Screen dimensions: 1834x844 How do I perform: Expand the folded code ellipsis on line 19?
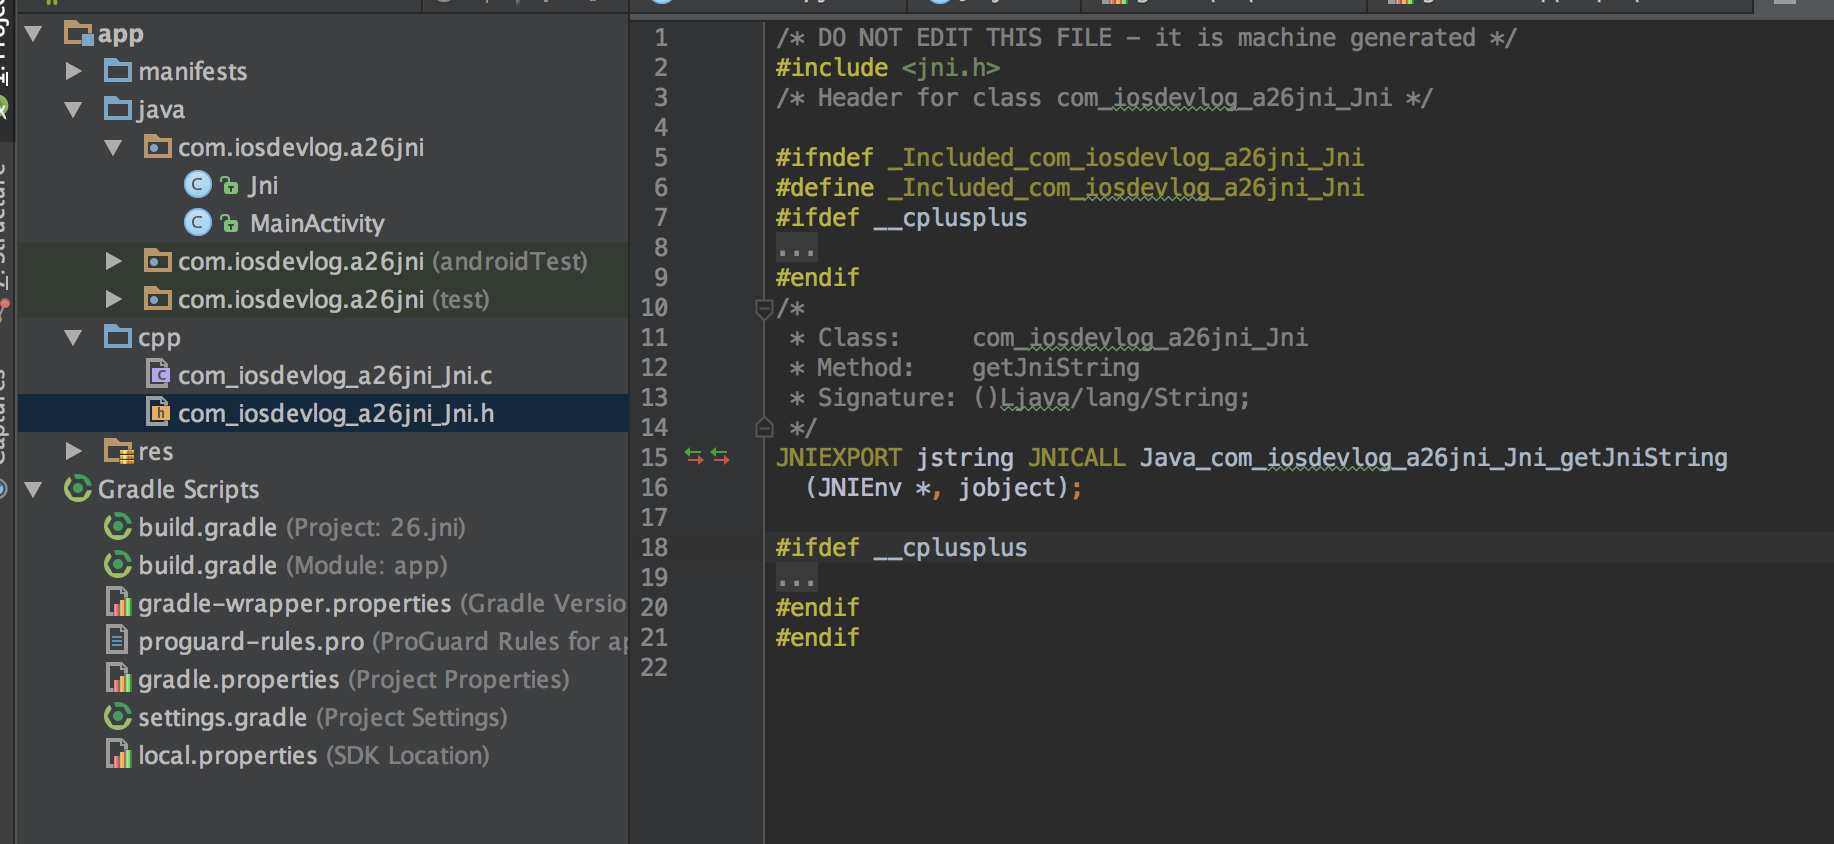tap(797, 578)
